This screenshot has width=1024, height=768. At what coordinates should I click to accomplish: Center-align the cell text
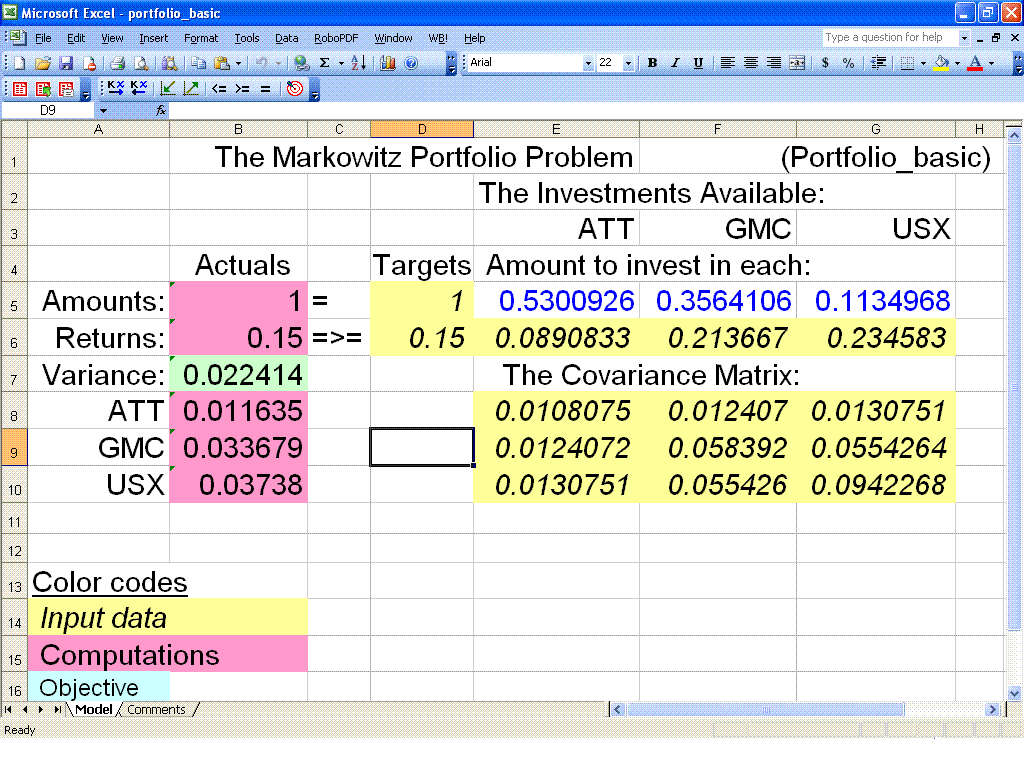[751, 63]
